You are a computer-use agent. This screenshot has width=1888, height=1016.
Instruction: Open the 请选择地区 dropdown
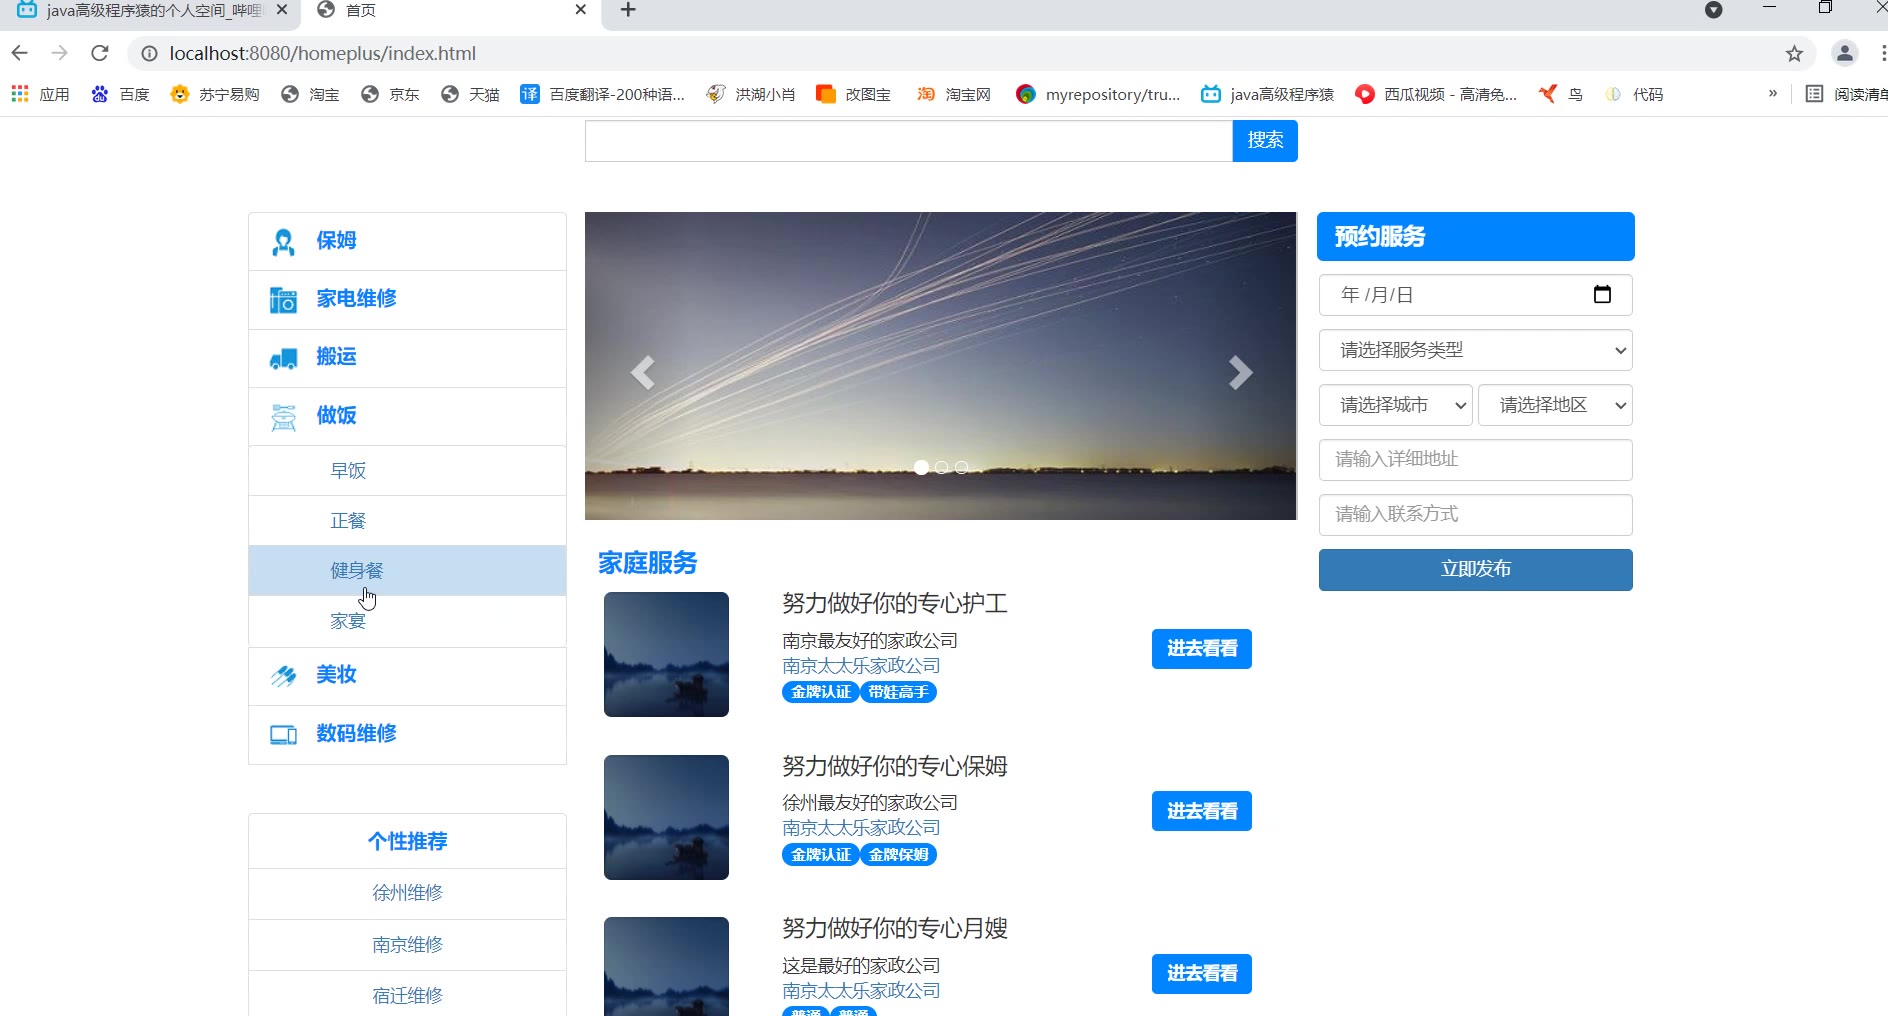point(1555,405)
